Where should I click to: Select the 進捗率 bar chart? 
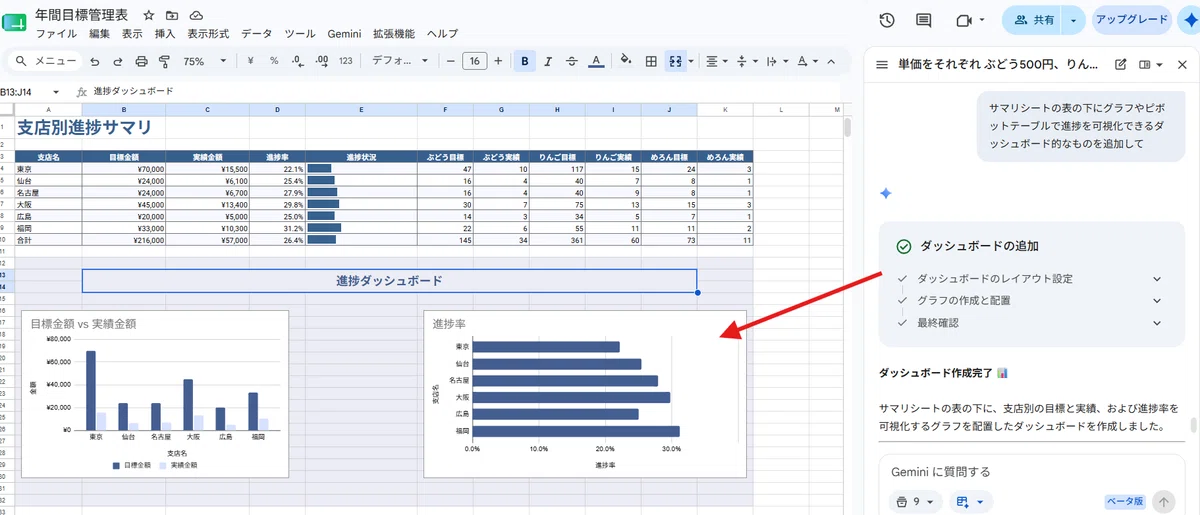coord(585,394)
